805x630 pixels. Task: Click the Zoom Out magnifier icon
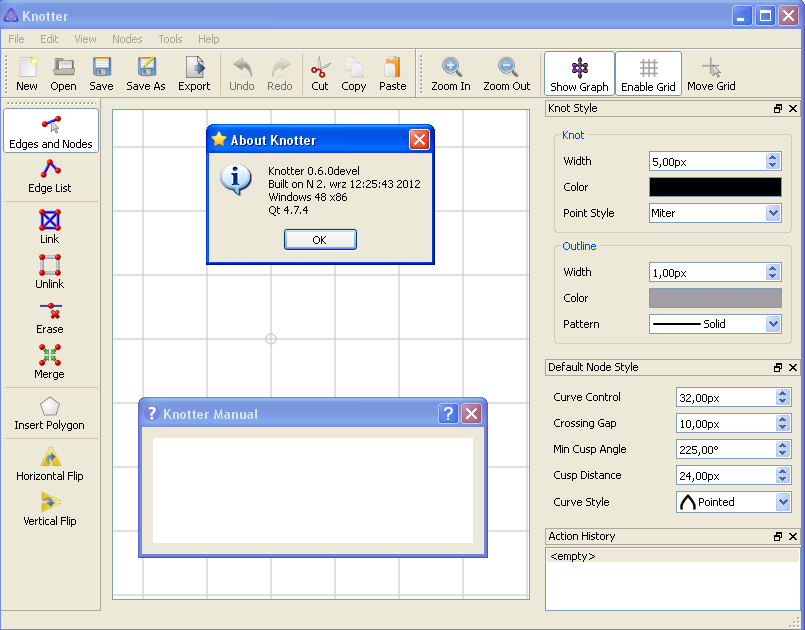pos(507,74)
